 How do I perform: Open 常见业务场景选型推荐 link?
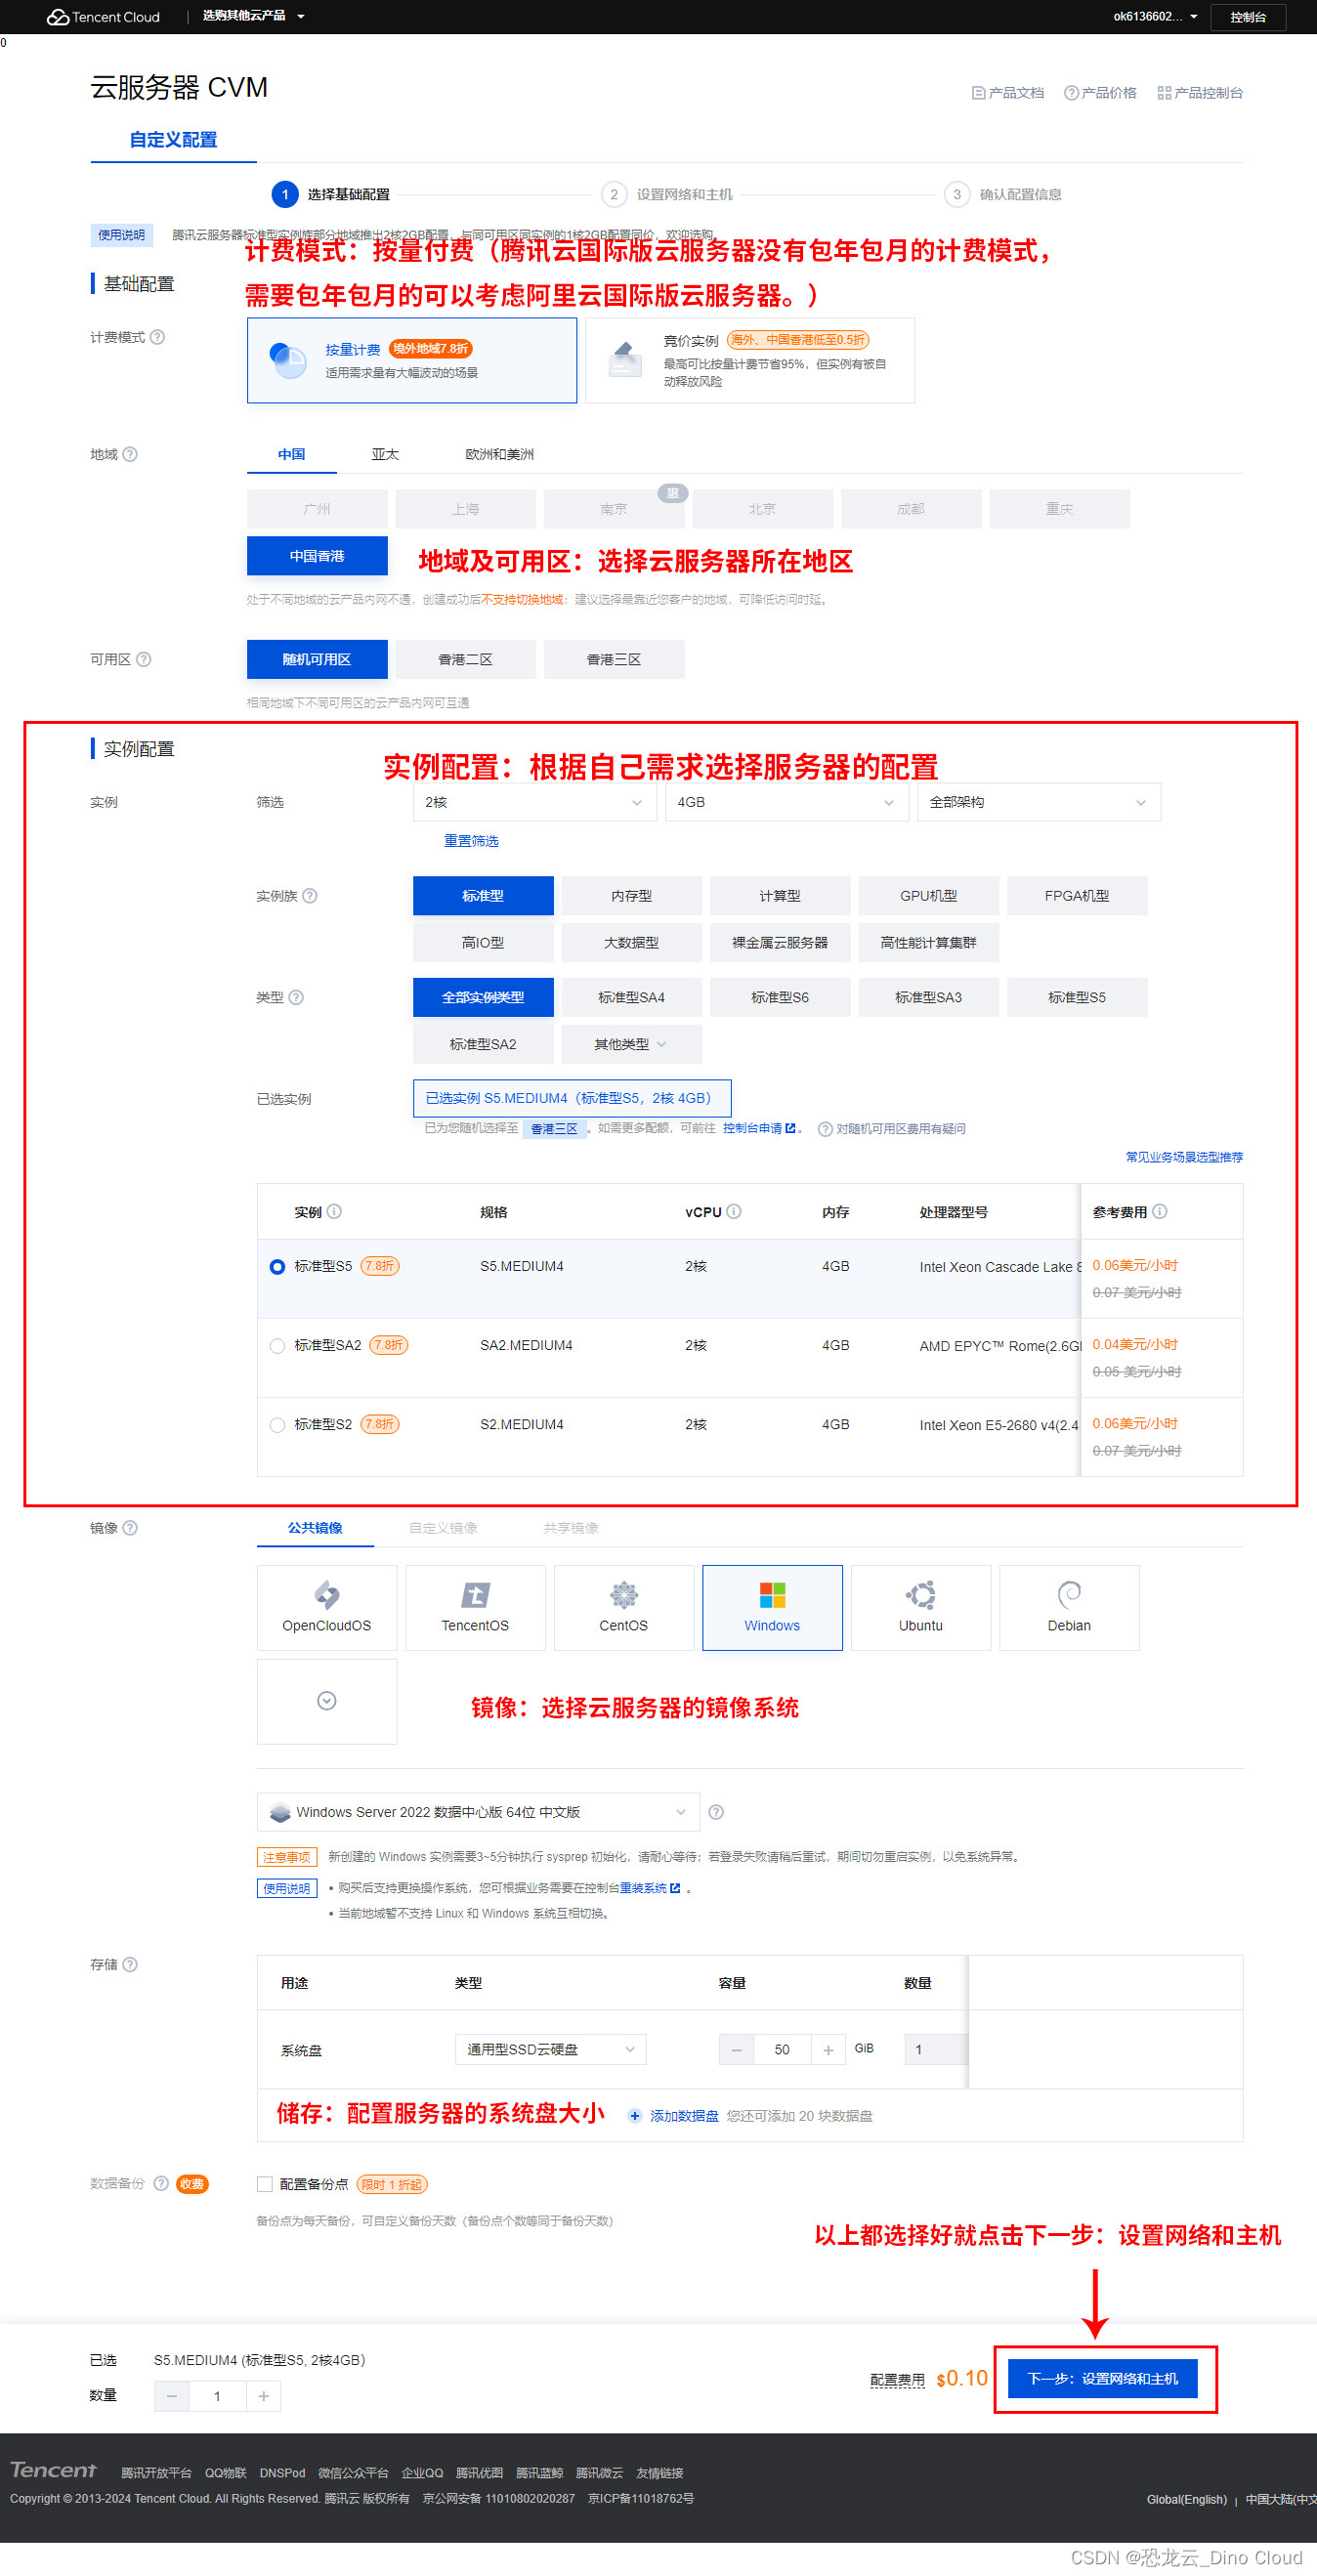(x=1184, y=1157)
